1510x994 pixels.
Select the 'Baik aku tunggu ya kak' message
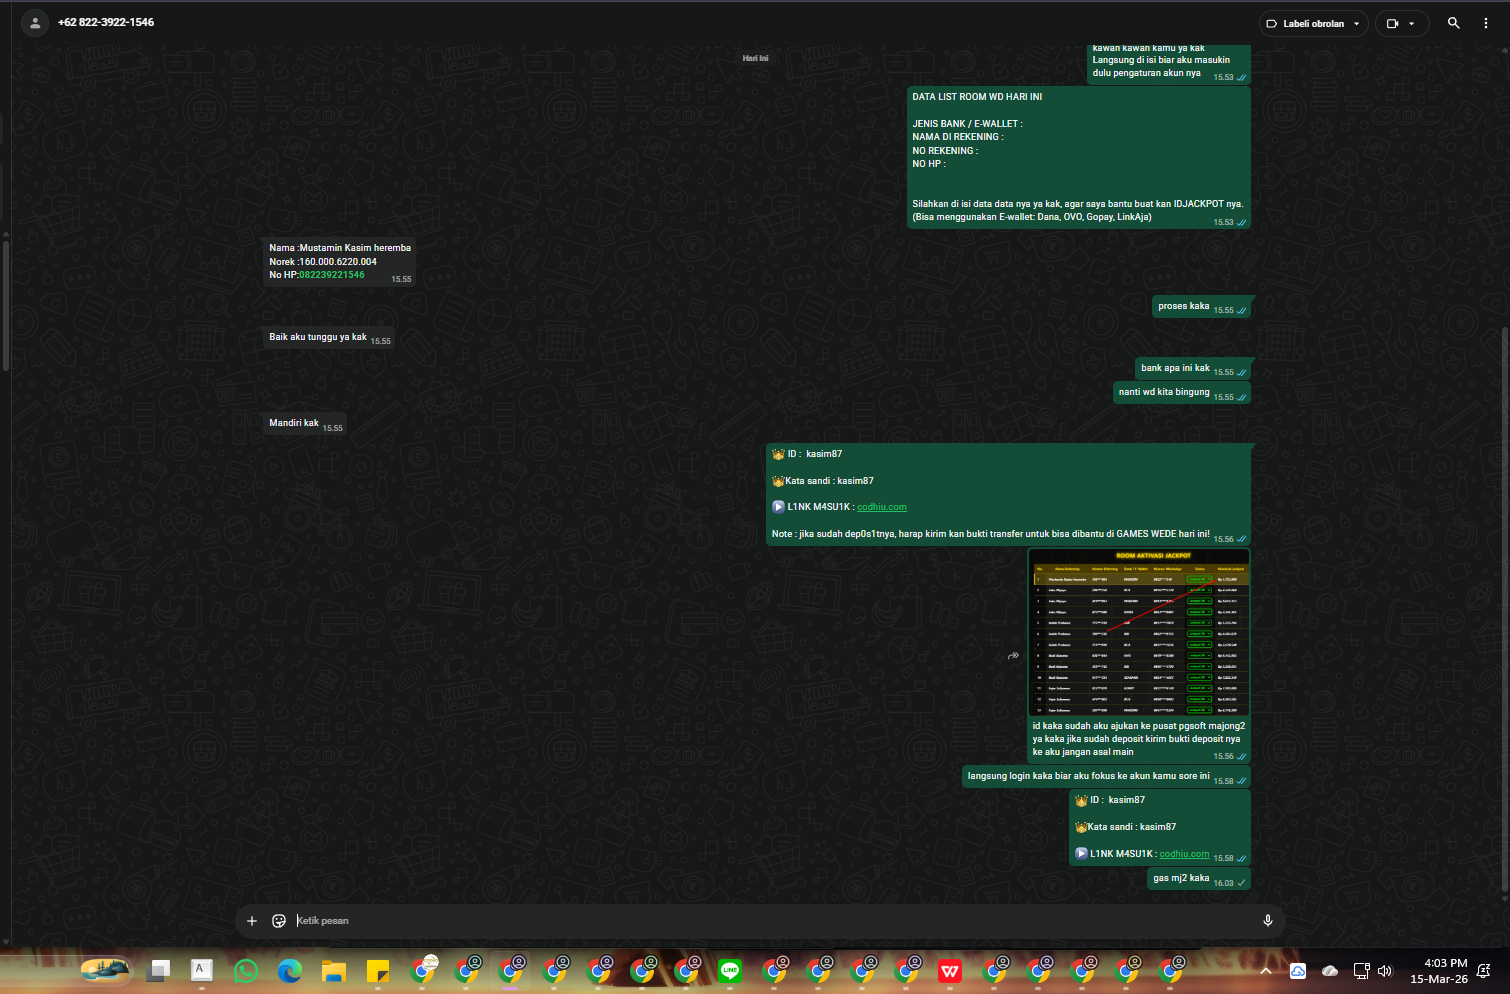329,338
